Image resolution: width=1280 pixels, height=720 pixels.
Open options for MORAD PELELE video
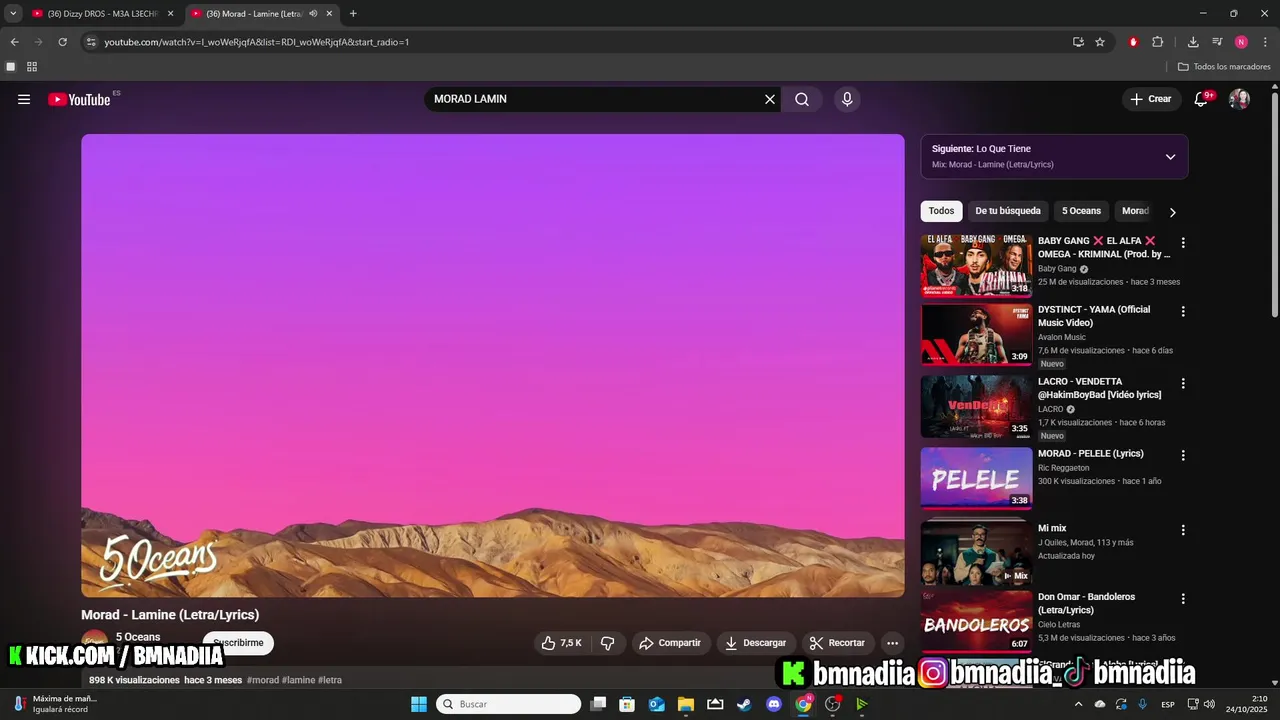[x=1183, y=456]
